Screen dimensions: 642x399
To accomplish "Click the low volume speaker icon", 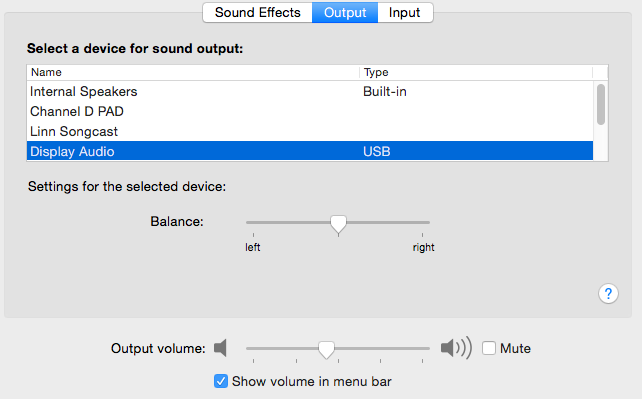I will coord(220,348).
